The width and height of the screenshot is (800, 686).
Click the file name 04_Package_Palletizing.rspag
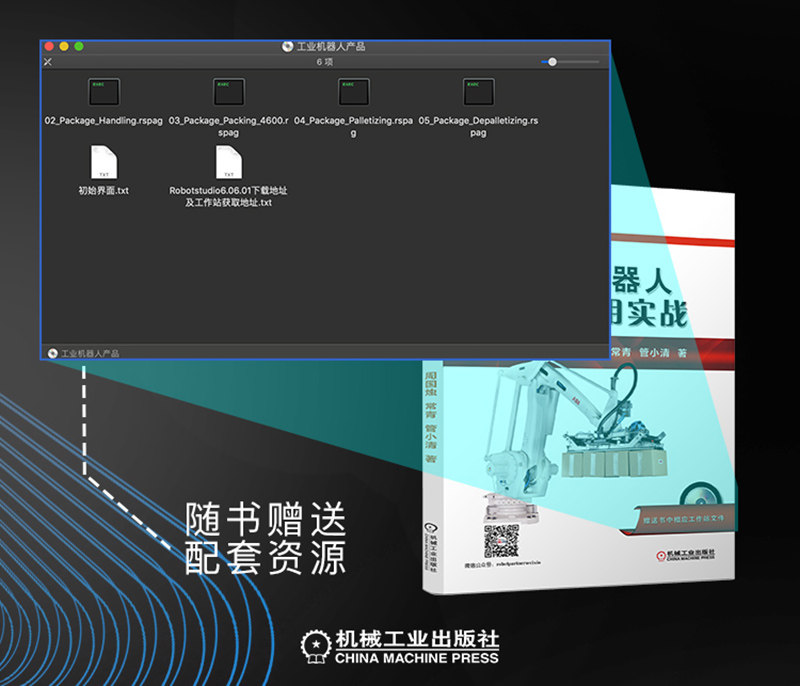(x=354, y=126)
